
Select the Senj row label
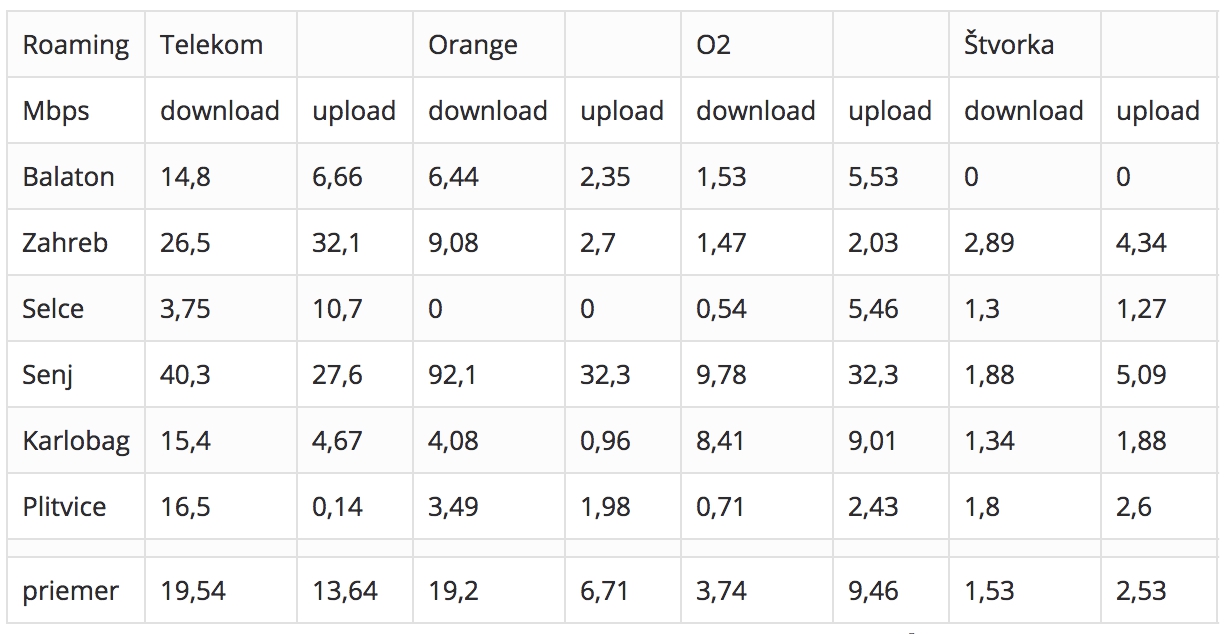click(x=48, y=375)
